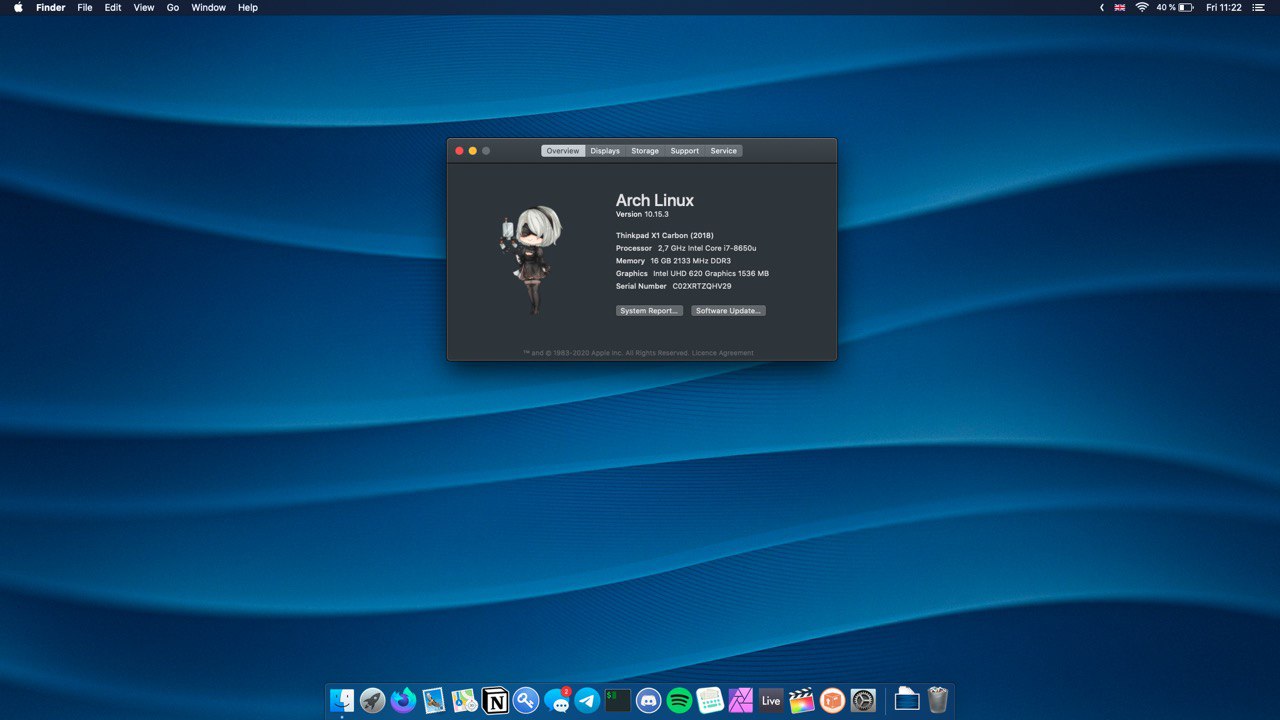Image resolution: width=1280 pixels, height=720 pixels.
Task: Open Notification Center list icon
Action: (1258, 7)
